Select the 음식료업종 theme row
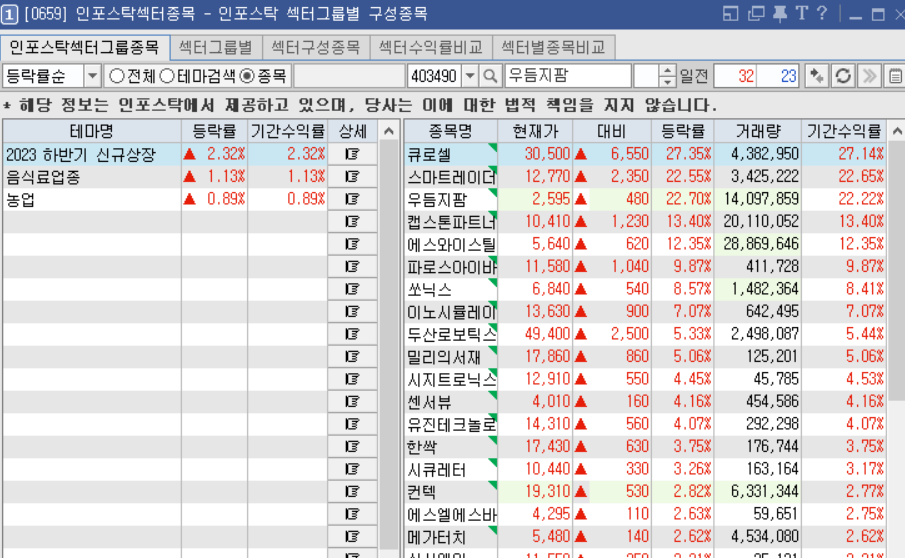Image resolution: width=905 pixels, height=558 pixels. pyautogui.click(x=190, y=177)
